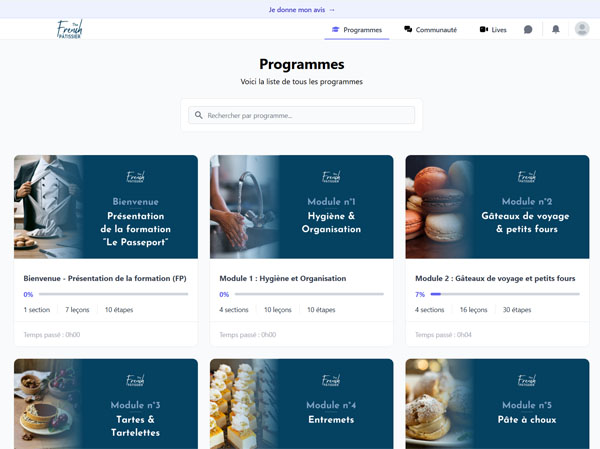Image resolution: width=600 pixels, height=449 pixels.
Task: Click title 'Module 2 : Gâteaux de voyage et petits fours'
Action: coord(495,278)
